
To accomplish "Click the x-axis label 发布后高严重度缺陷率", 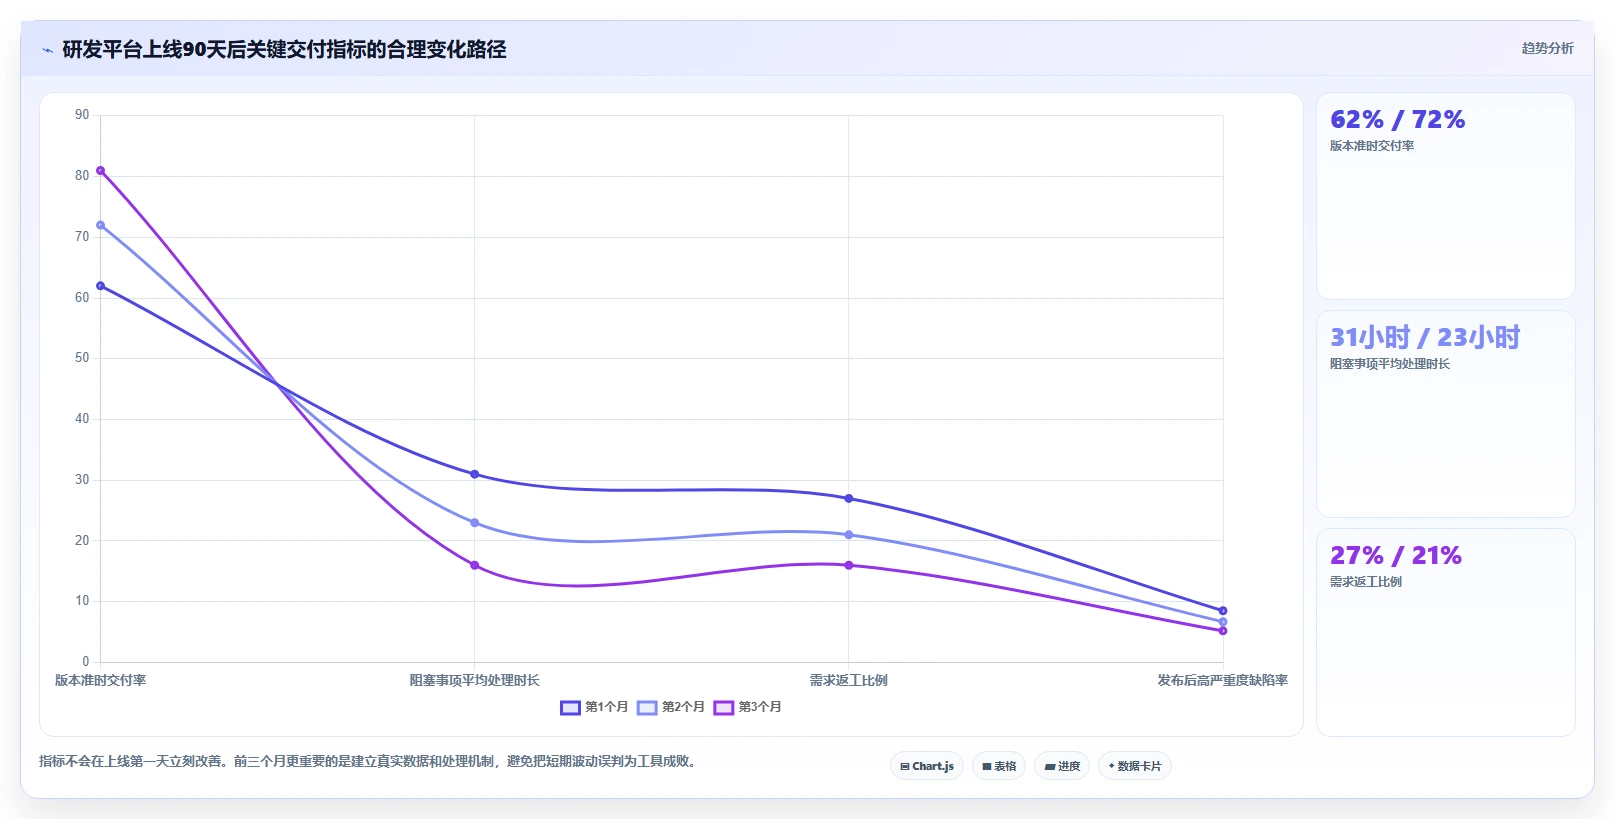I will point(1223,680).
